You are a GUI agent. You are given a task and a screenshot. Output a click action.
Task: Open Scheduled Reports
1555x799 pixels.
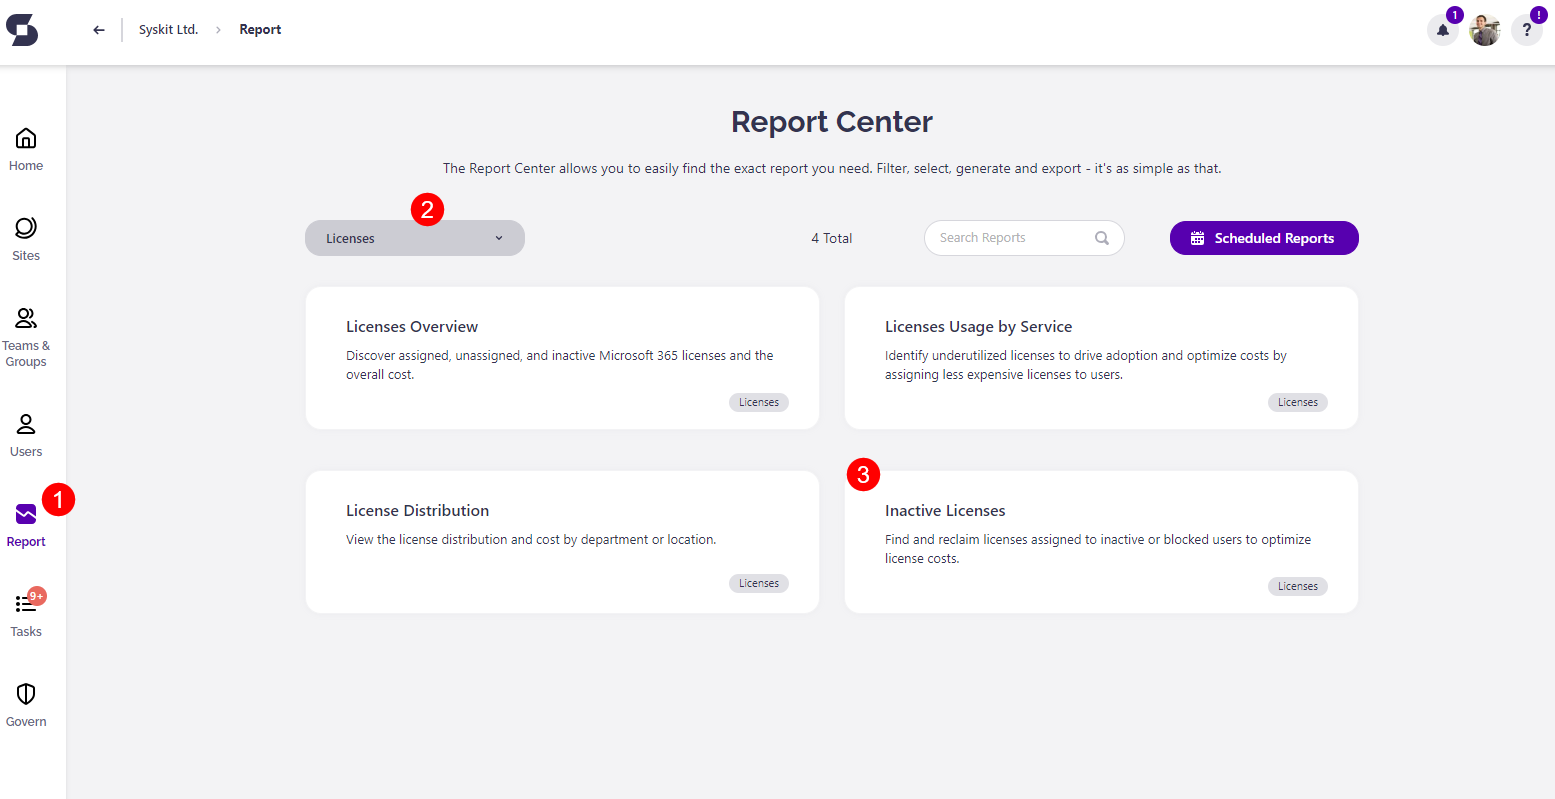pos(1263,238)
